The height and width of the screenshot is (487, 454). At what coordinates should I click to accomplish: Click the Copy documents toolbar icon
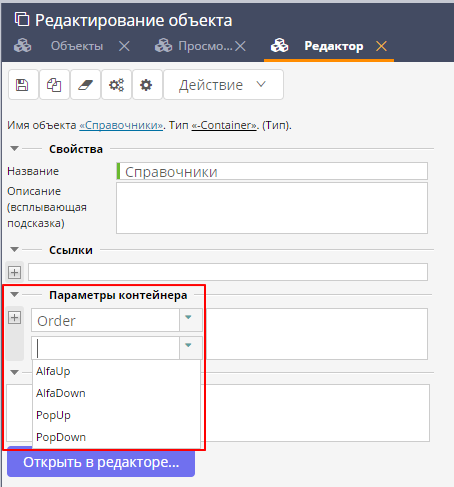pyautogui.click(x=54, y=85)
